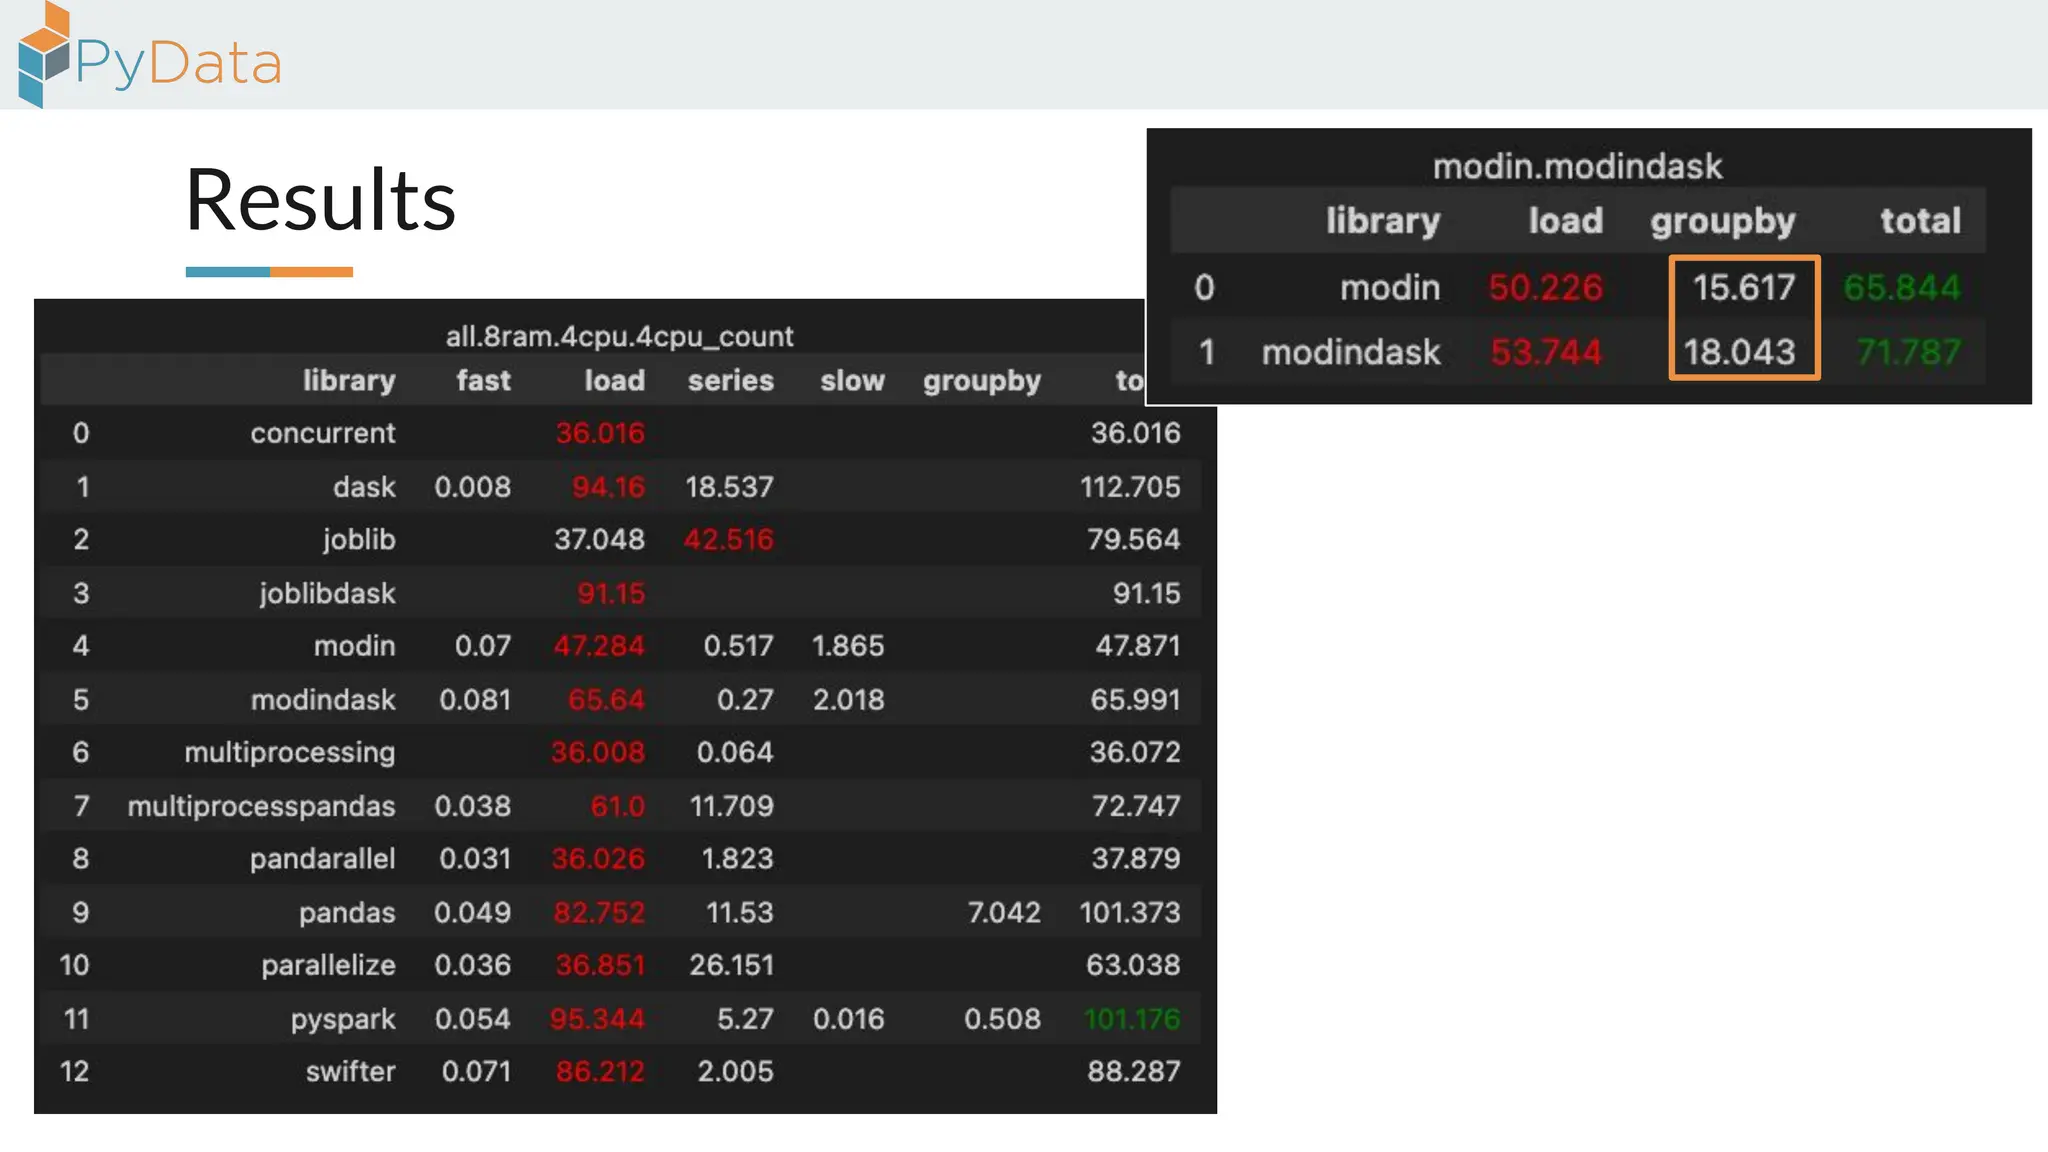
Task: Click the modin.modindask table title
Action: click(x=1577, y=166)
